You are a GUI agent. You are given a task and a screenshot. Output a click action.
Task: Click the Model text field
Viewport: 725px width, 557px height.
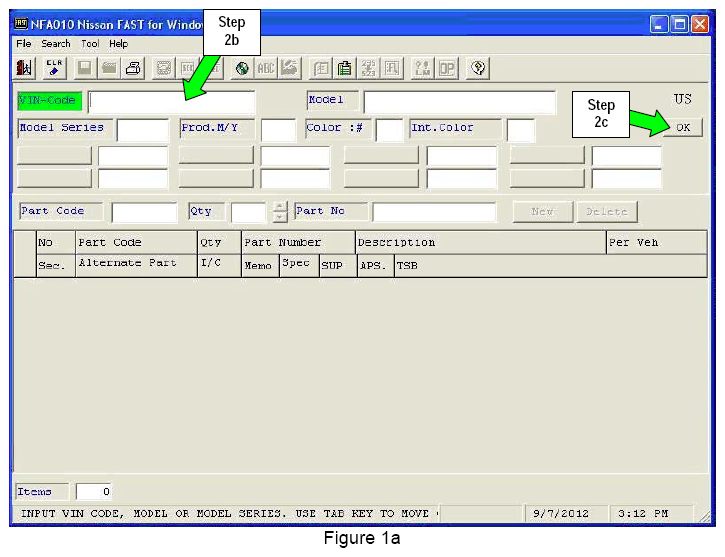tap(459, 101)
